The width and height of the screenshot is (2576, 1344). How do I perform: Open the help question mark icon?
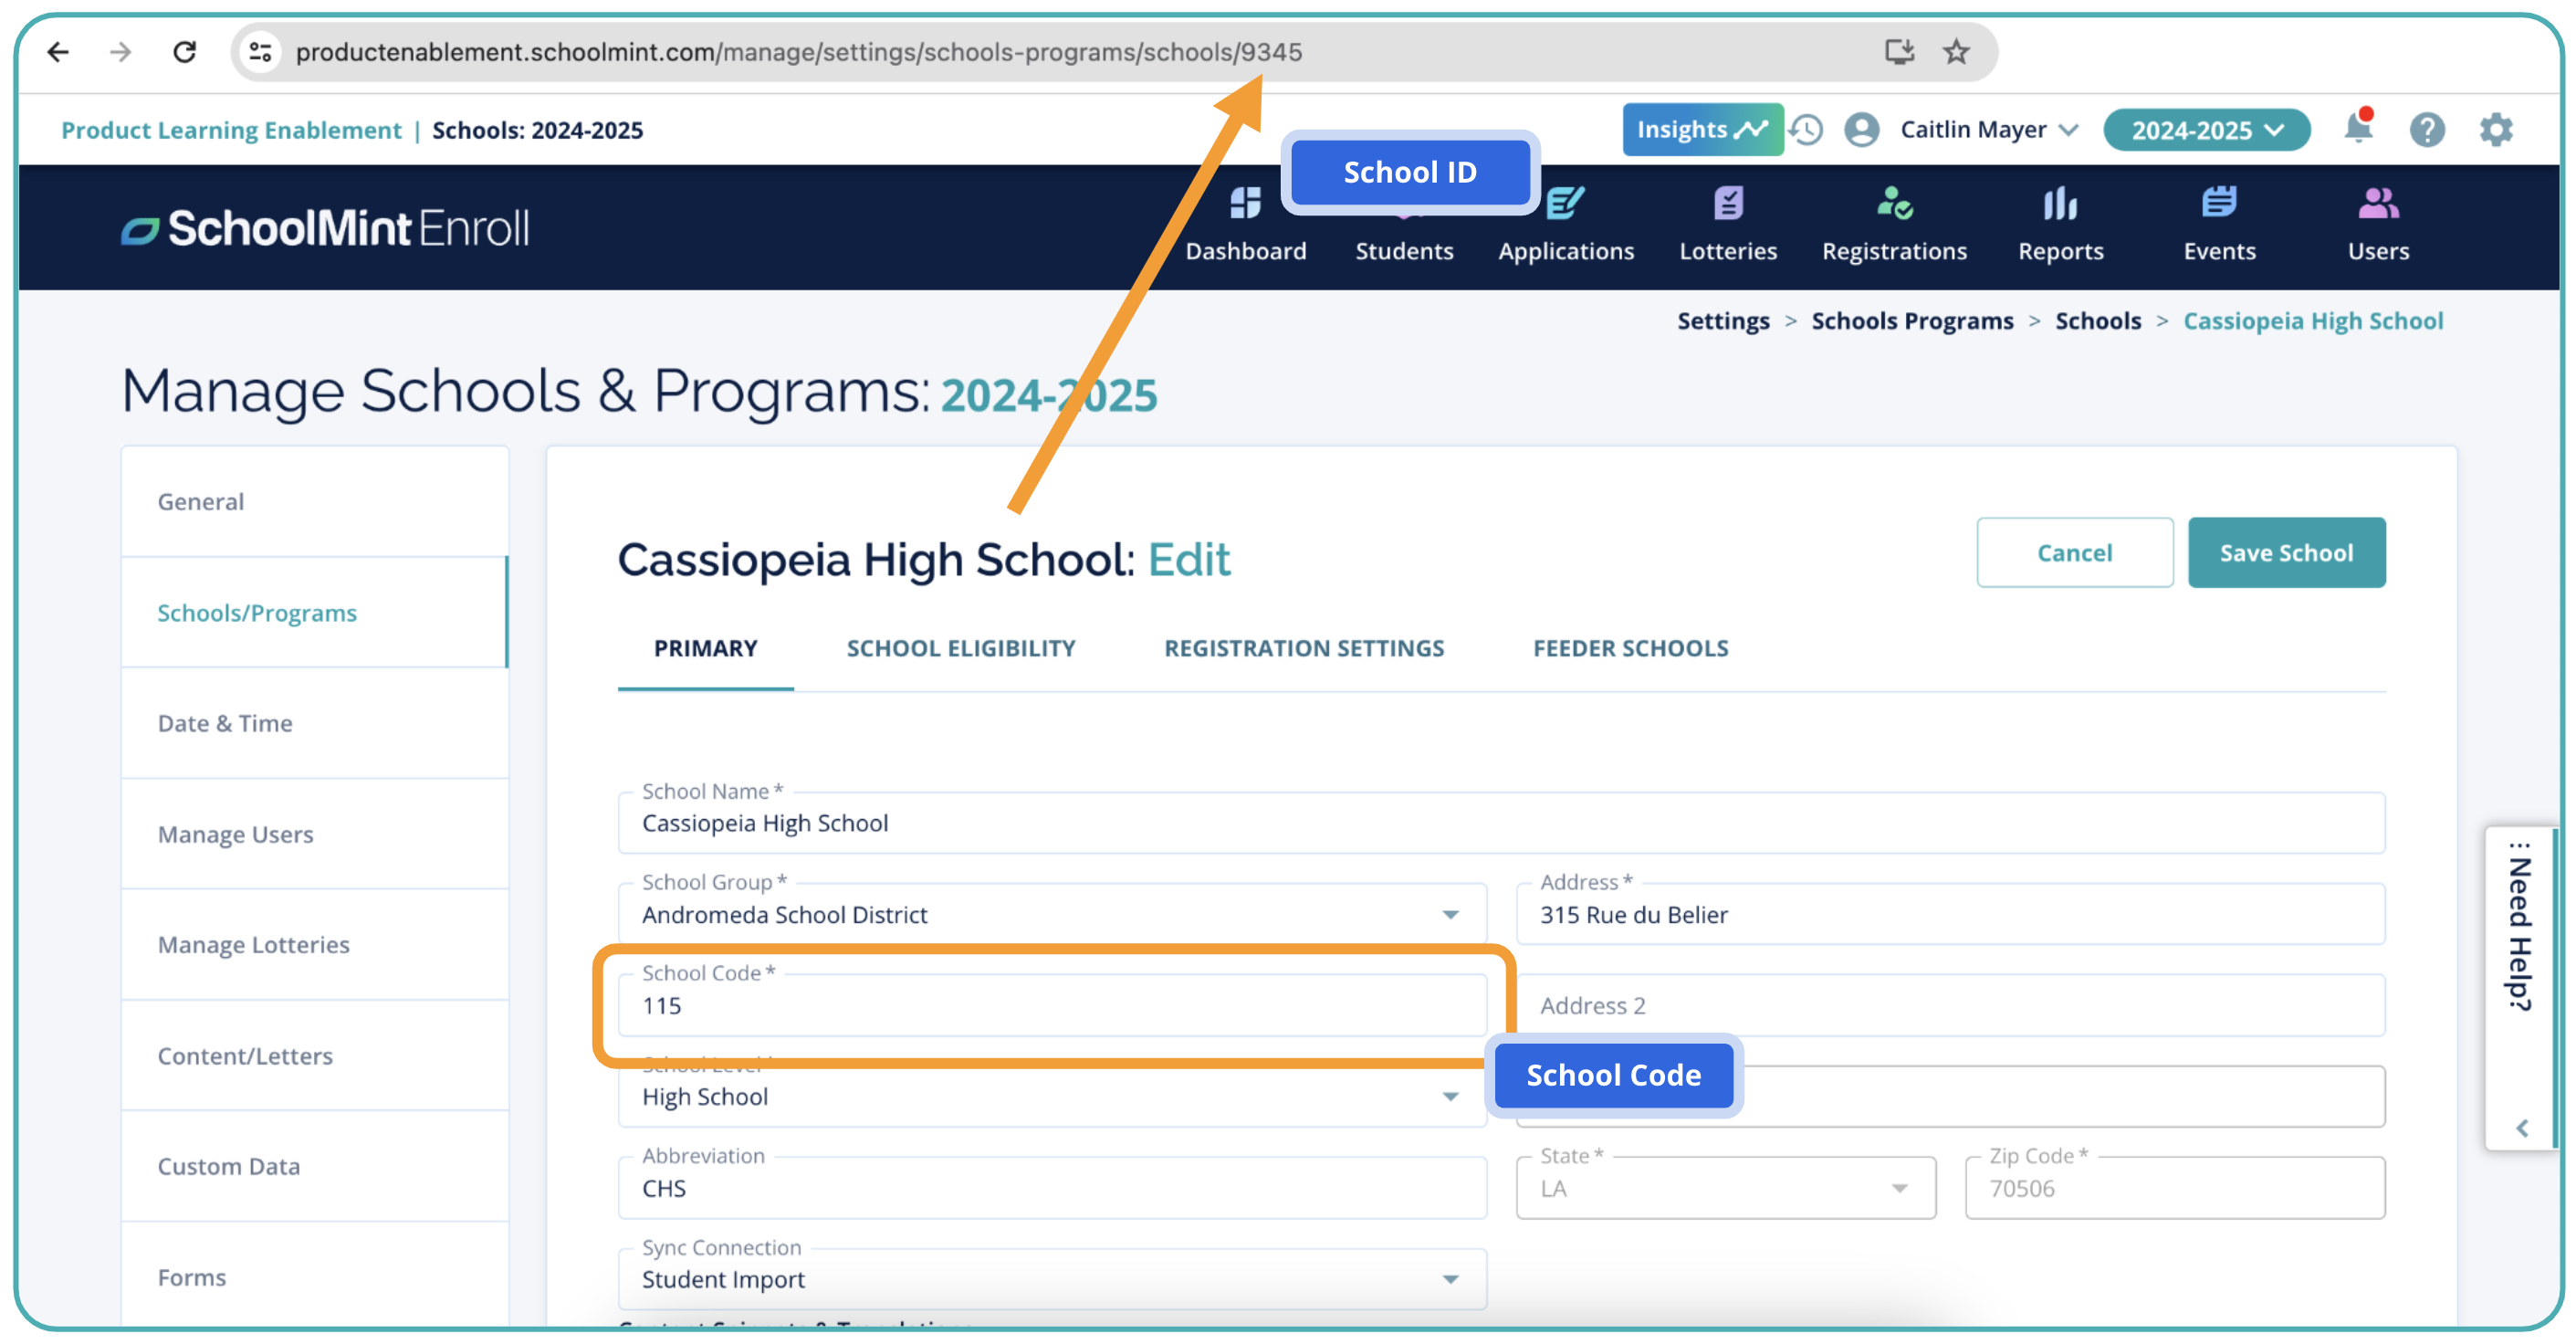(2426, 130)
